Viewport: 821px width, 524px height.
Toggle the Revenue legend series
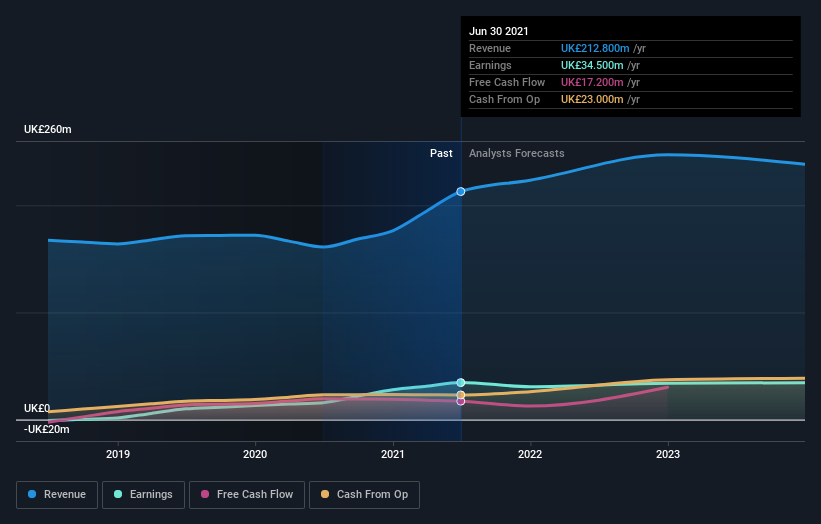point(57,495)
